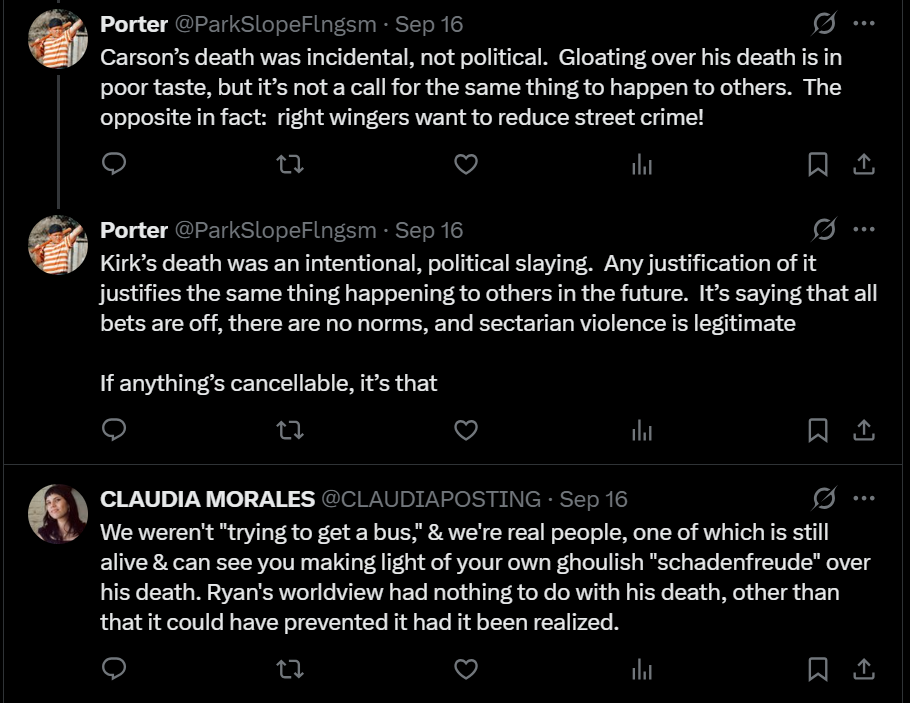Bookmark Claudia Morales's tweet
The height and width of the screenshot is (703, 910).
coord(817,667)
